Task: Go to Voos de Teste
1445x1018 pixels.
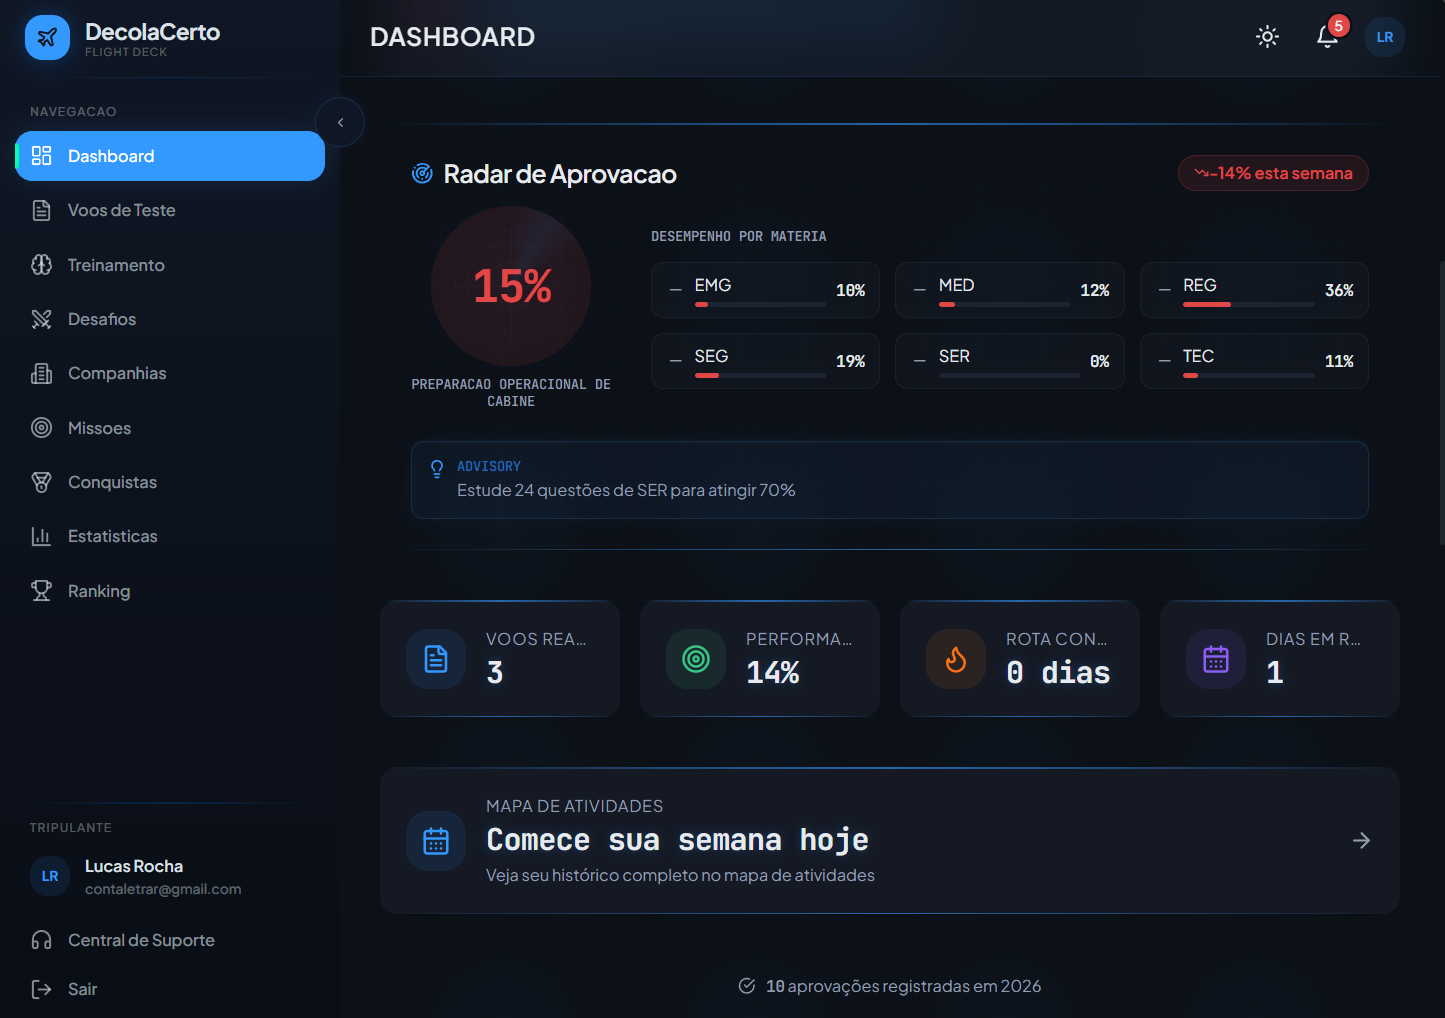Action: point(170,210)
